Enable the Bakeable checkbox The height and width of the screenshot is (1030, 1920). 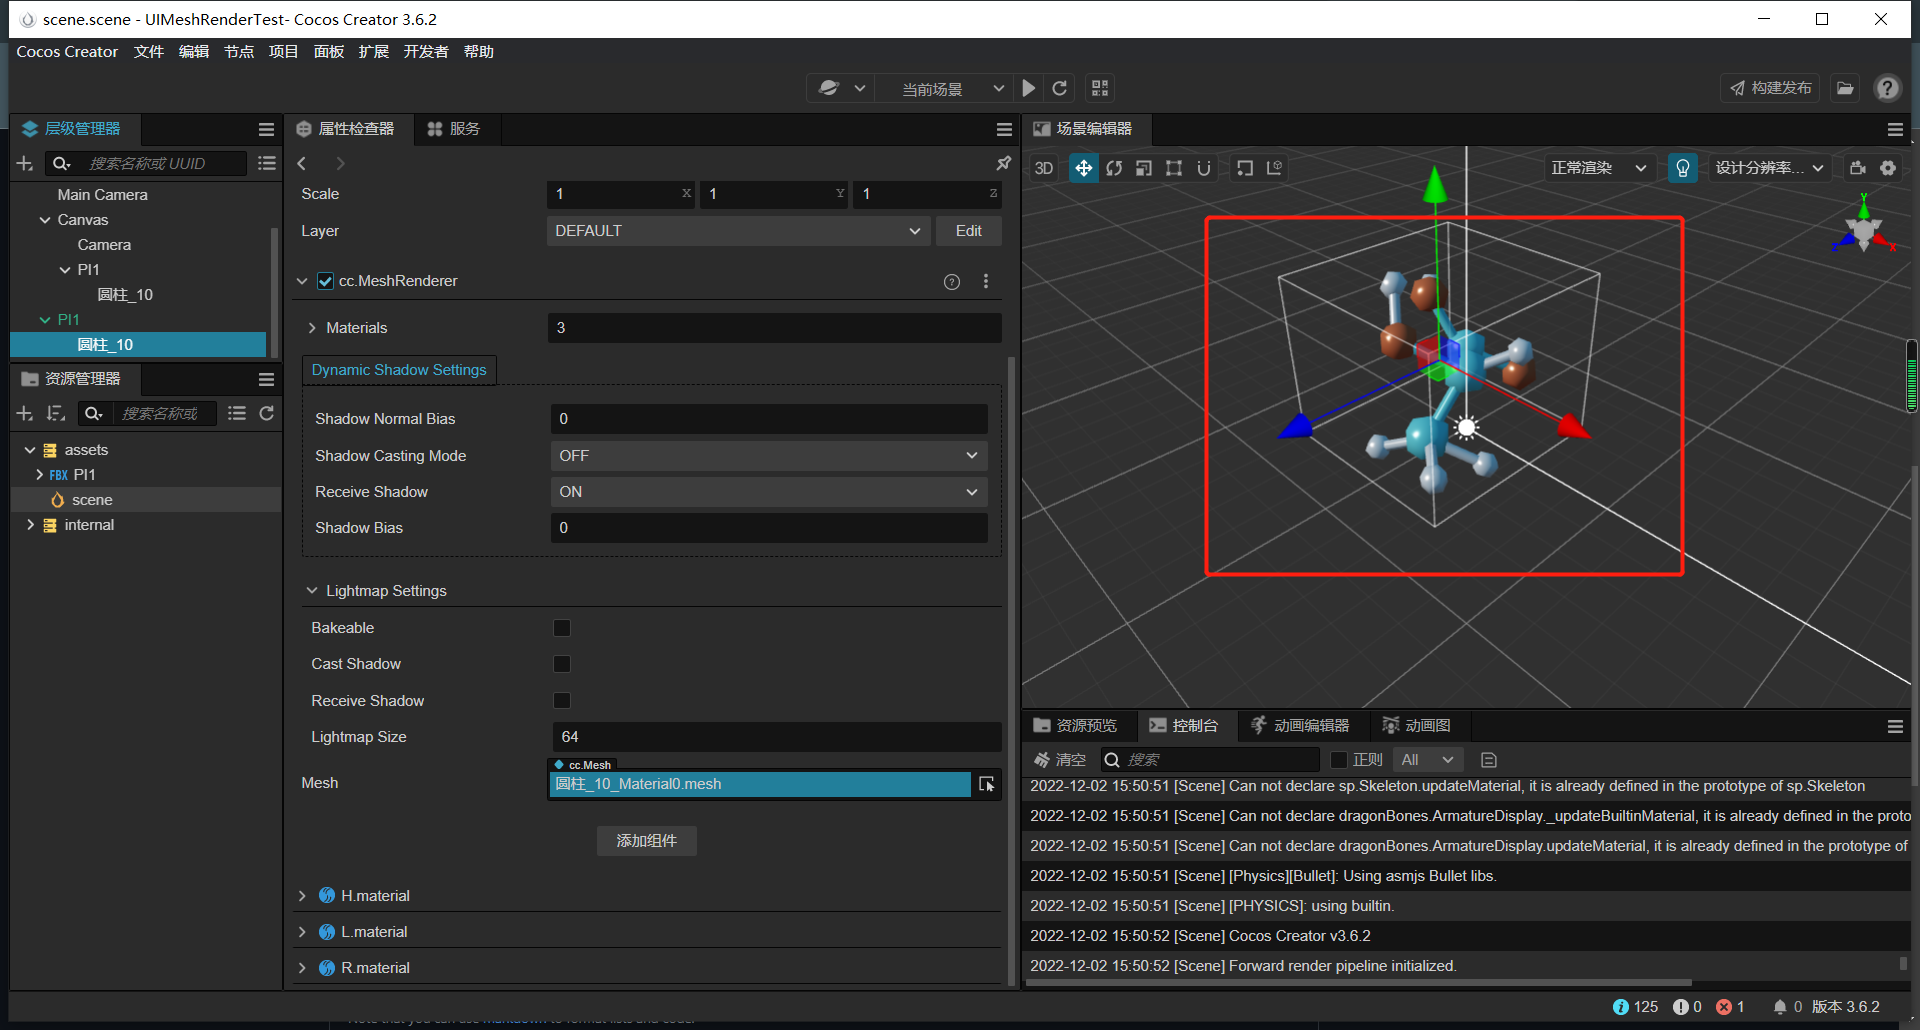pyautogui.click(x=562, y=628)
